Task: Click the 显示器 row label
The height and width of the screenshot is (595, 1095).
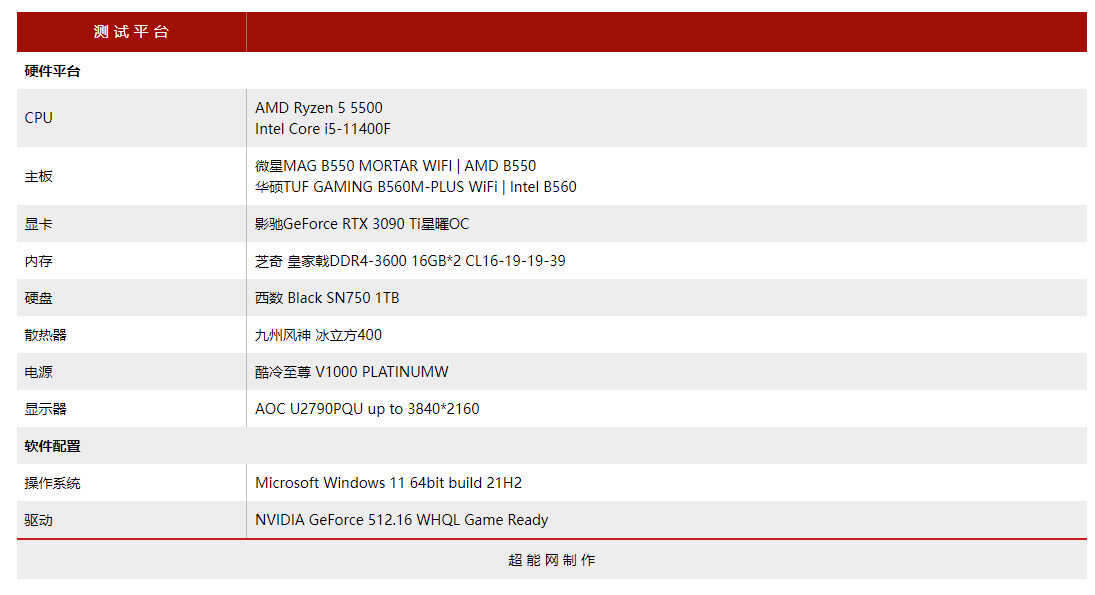Action: (45, 409)
